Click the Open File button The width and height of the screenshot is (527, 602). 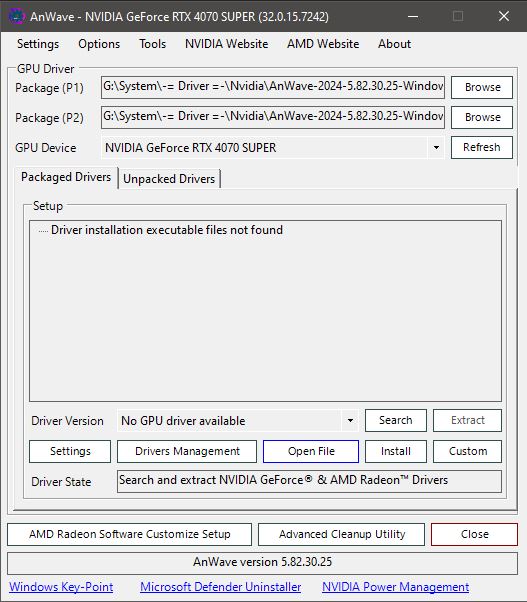coord(311,451)
